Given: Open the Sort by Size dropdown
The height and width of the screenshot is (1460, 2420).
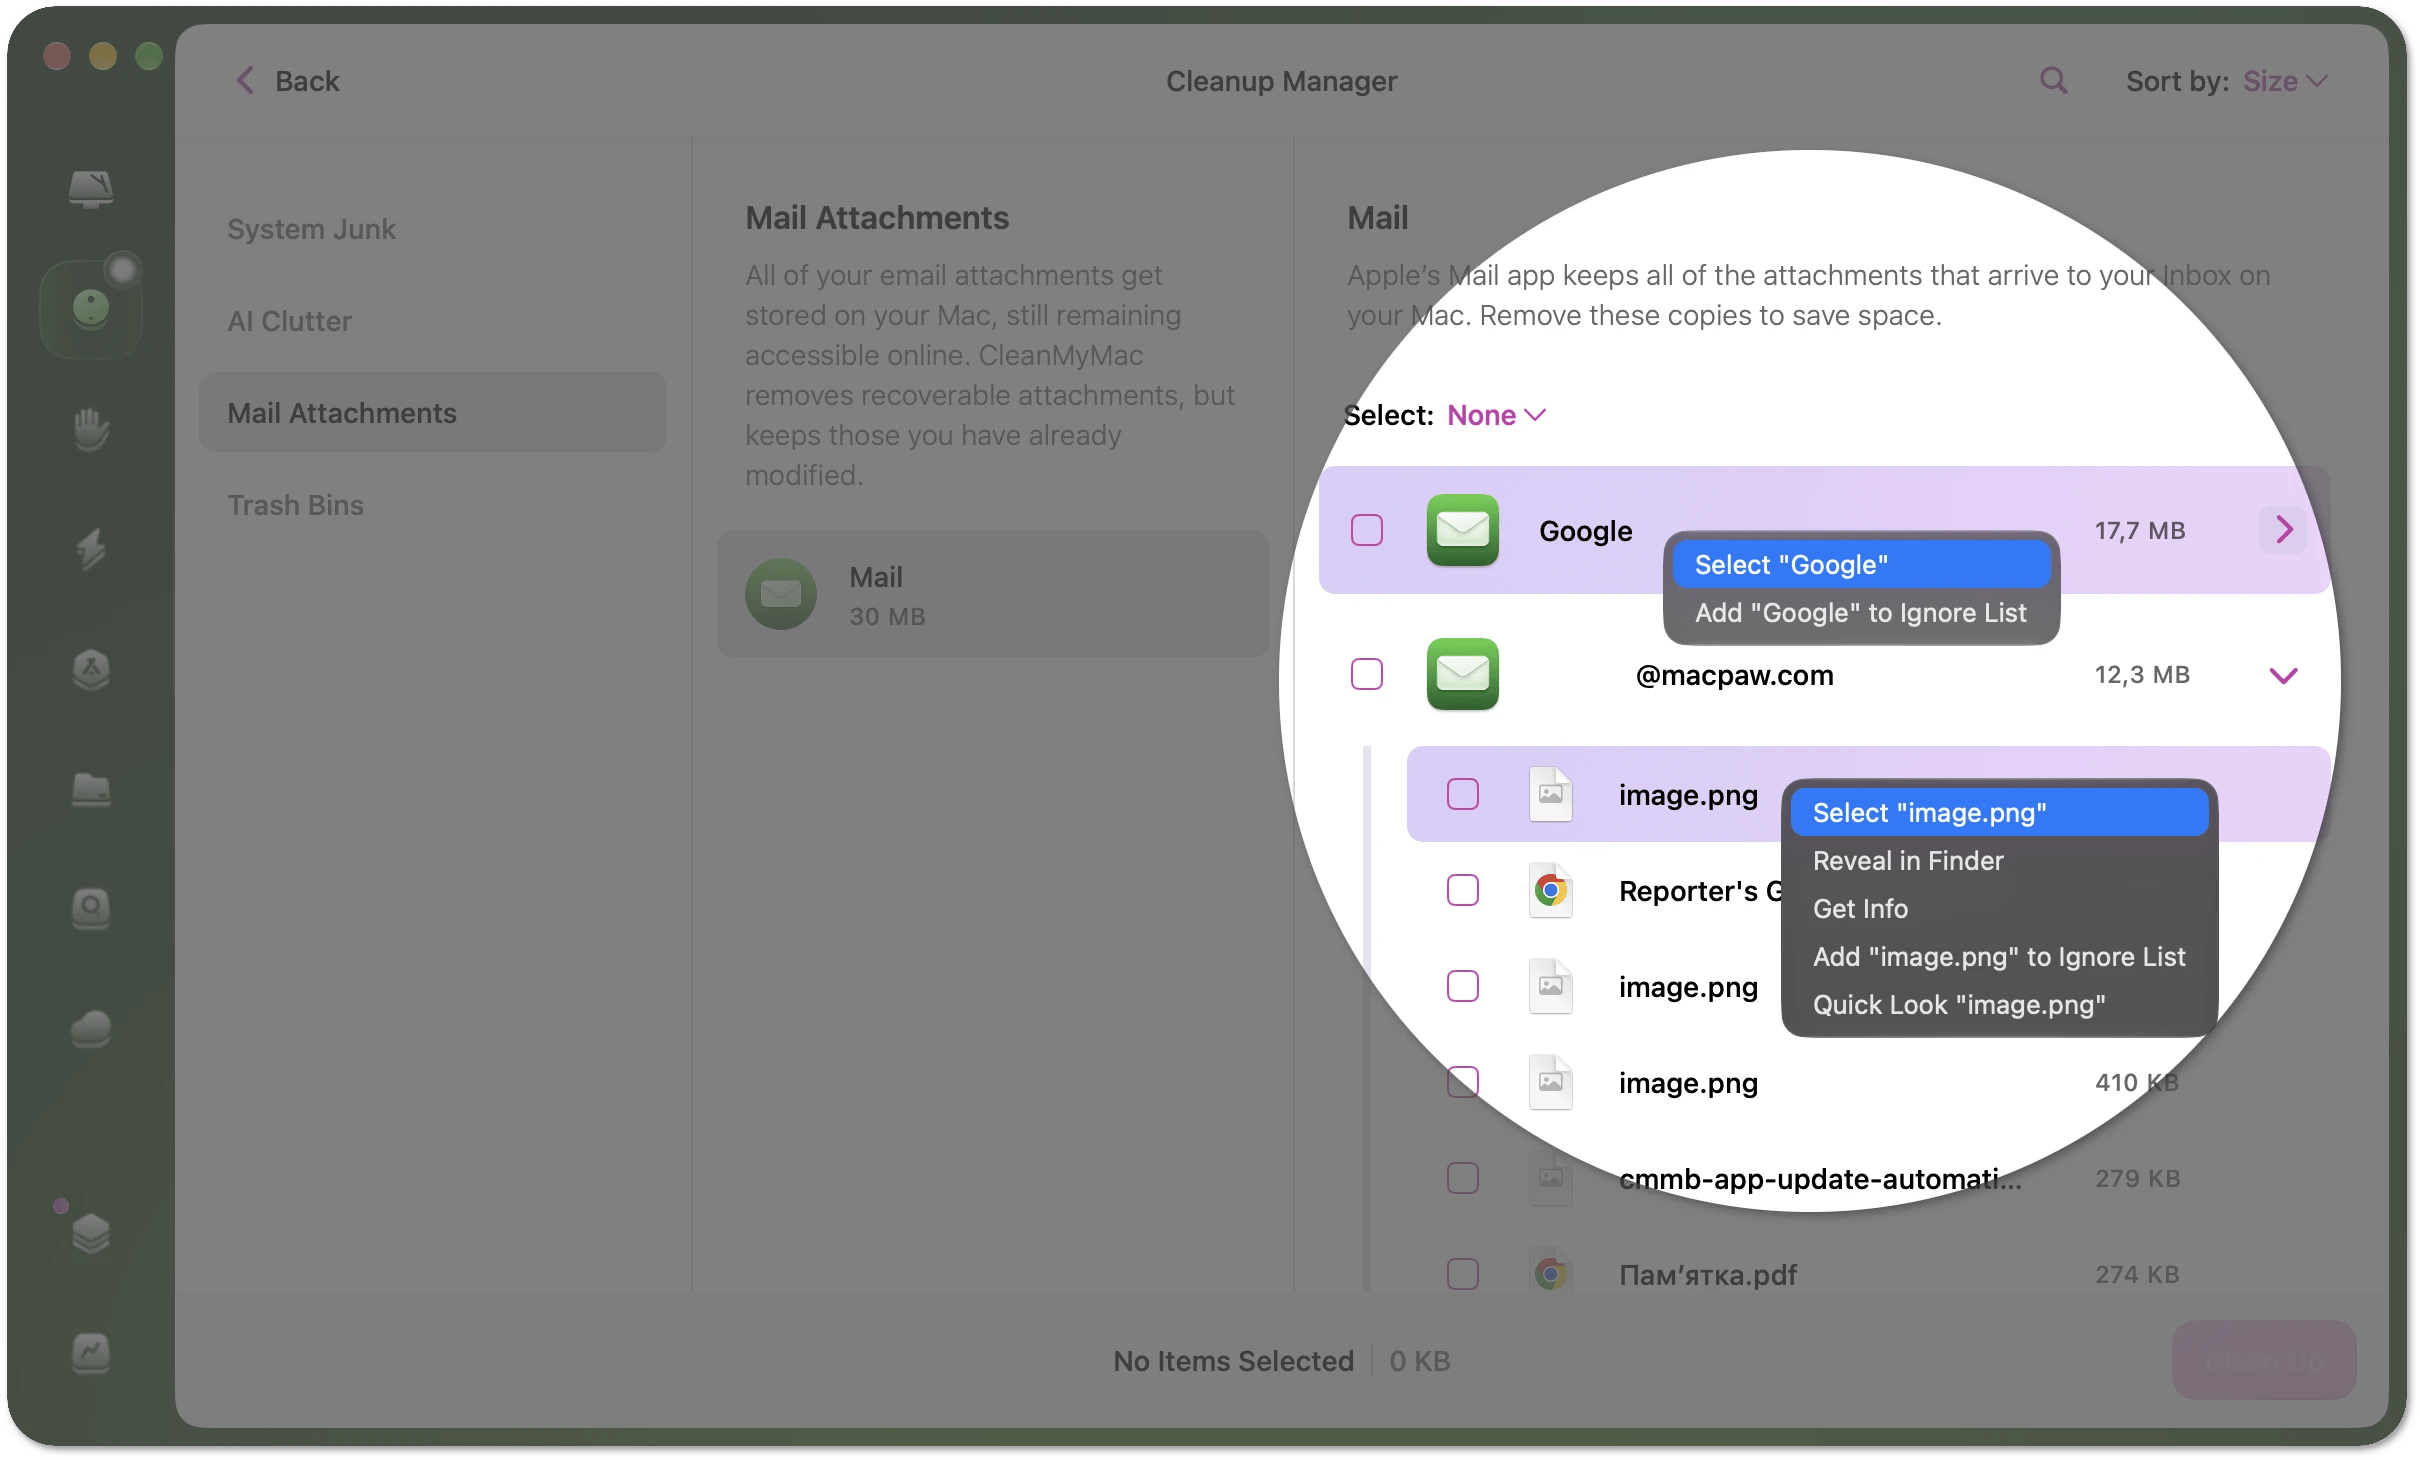Looking at the screenshot, I should pos(2285,81).
